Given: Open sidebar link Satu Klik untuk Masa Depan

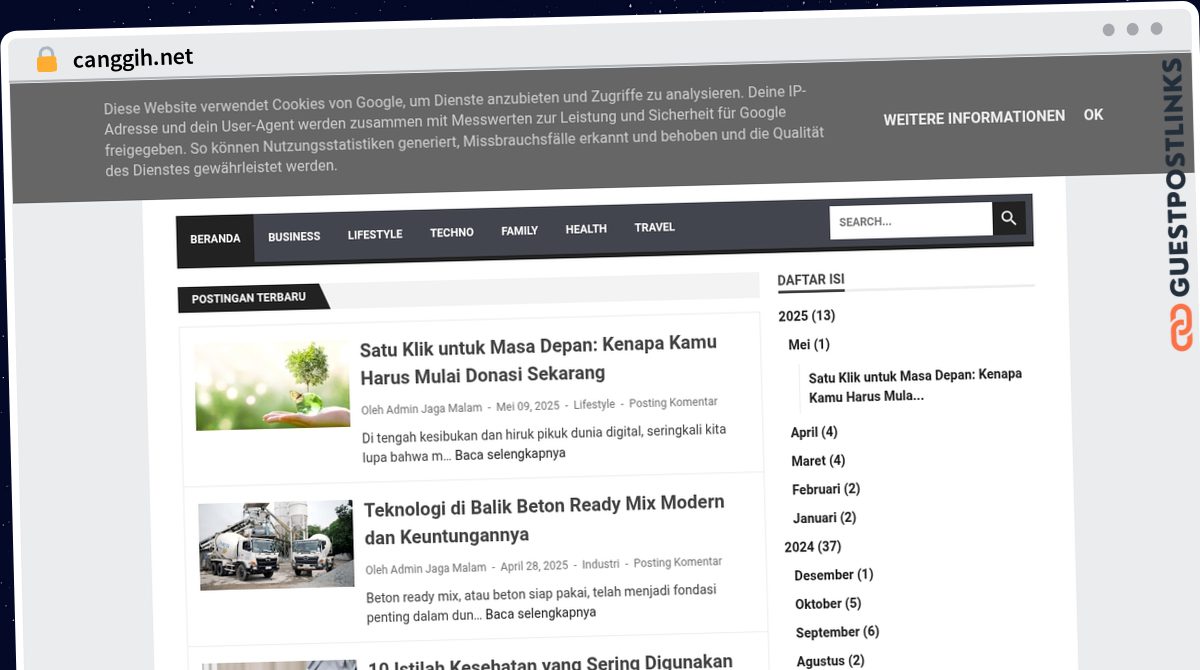Looking at the screenshot, I should [x=915, y=385].
